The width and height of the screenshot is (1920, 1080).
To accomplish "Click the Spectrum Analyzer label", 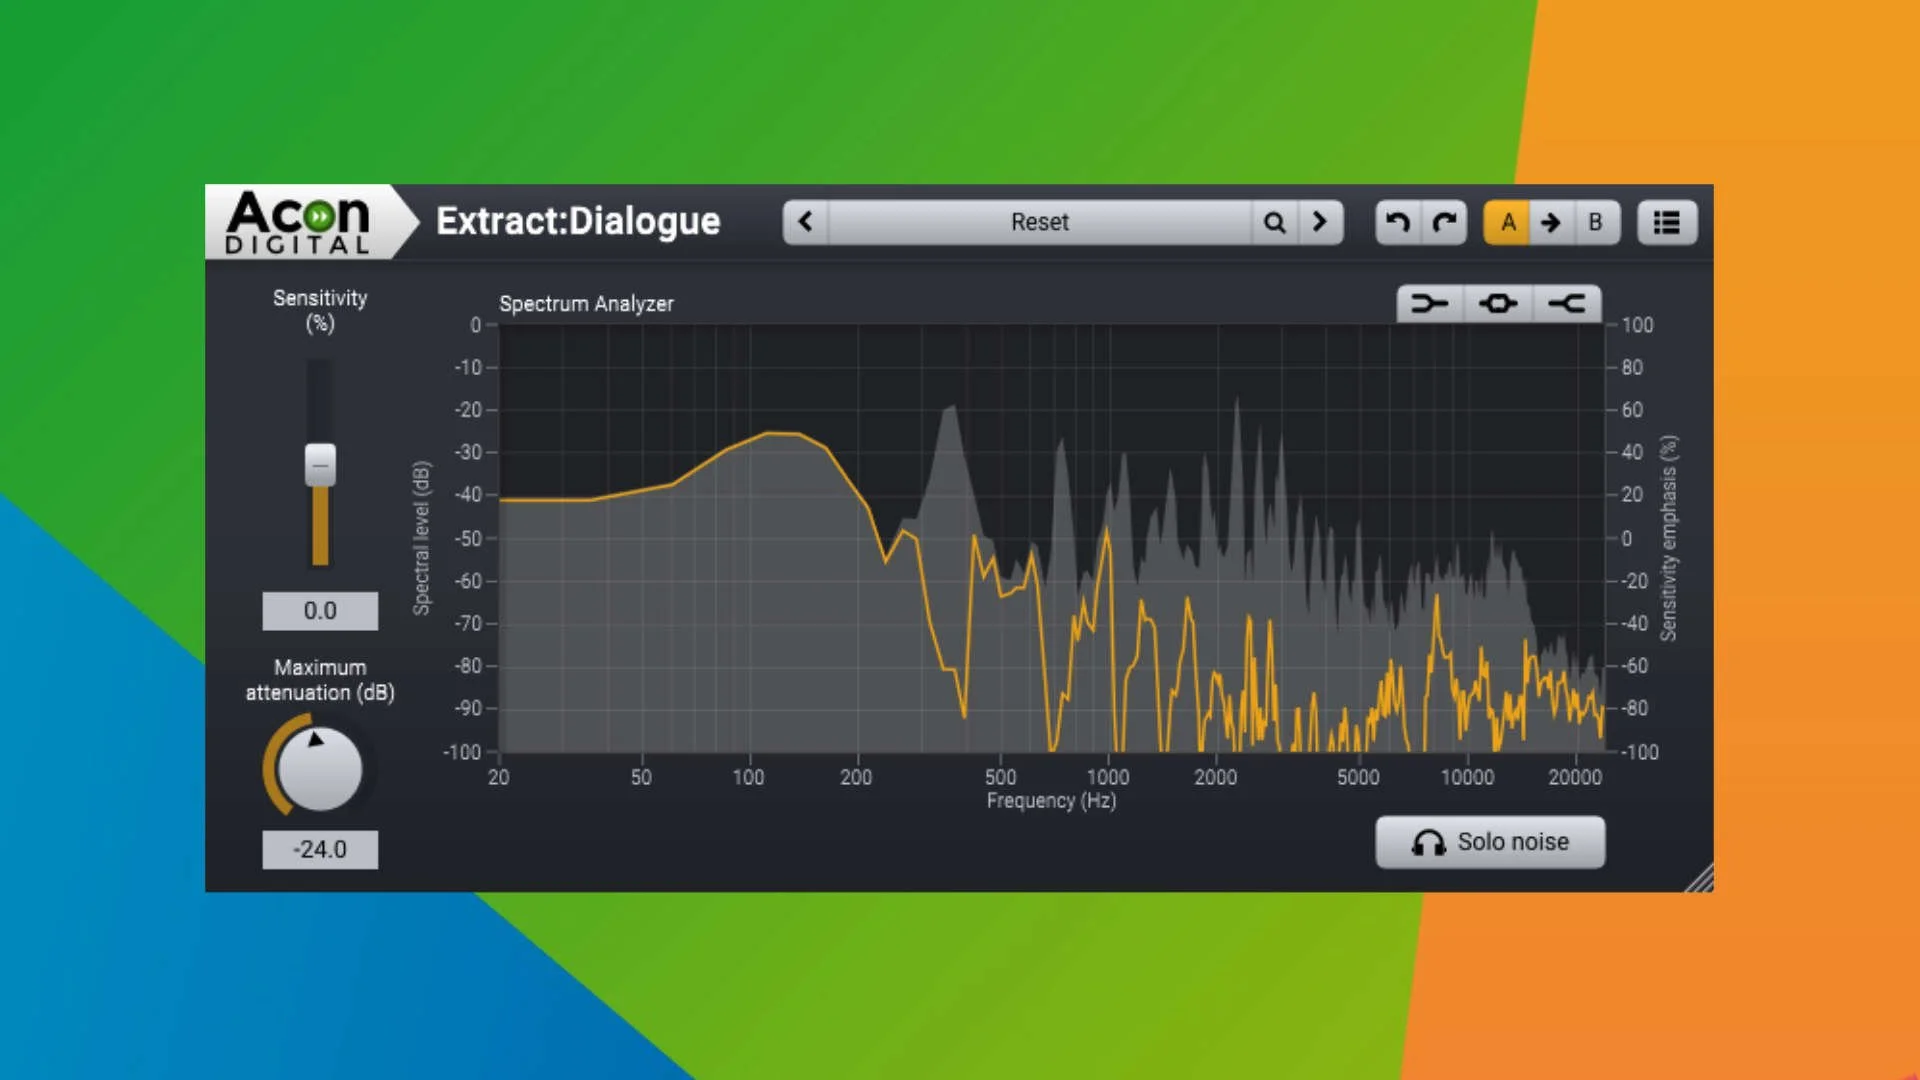I will [587, 304].
